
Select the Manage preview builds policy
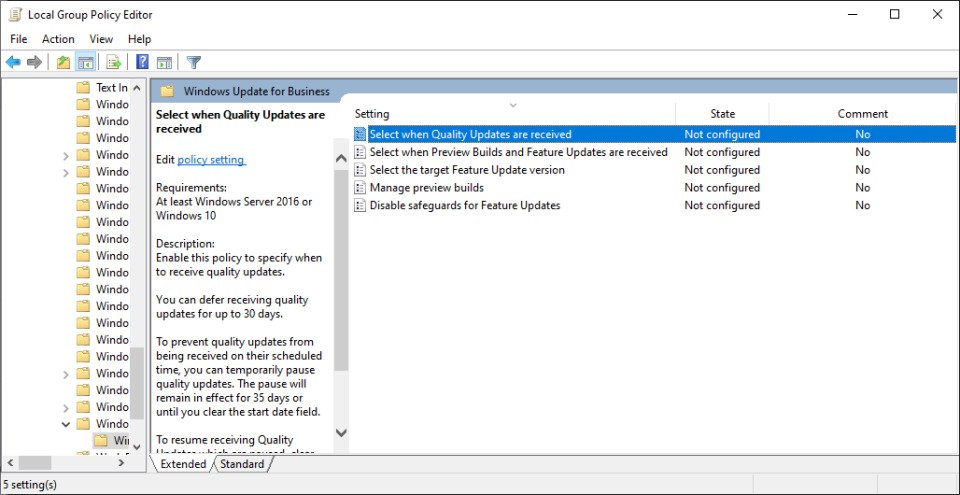click(x=427, y=187)
